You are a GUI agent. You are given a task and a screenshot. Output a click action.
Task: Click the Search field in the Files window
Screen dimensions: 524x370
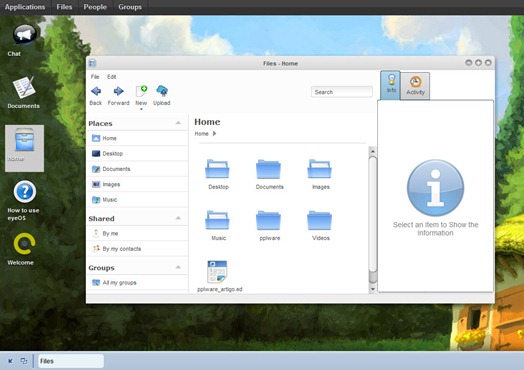point(342,92)
